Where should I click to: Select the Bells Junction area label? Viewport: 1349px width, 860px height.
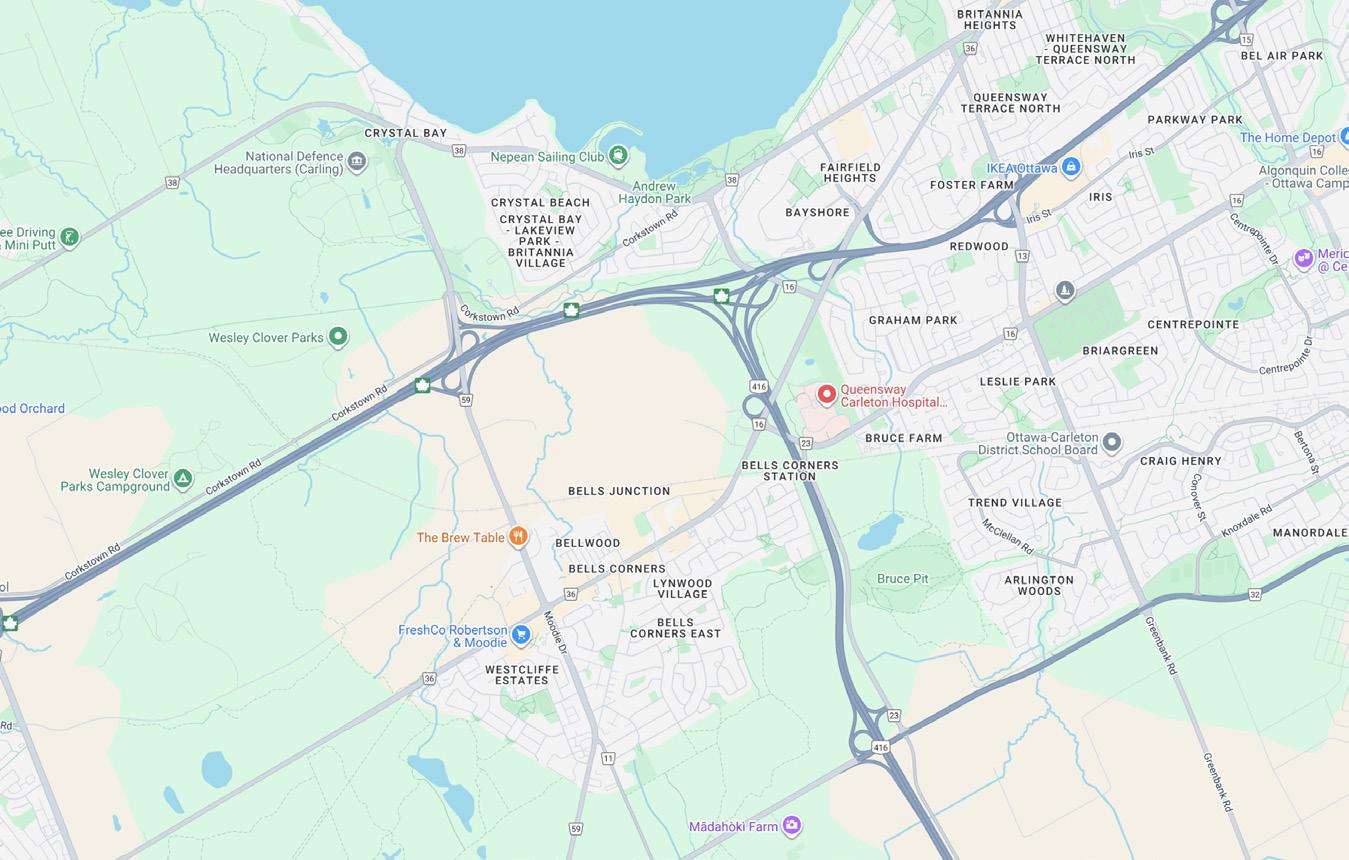pyautogui.click(x=619, y=491)
